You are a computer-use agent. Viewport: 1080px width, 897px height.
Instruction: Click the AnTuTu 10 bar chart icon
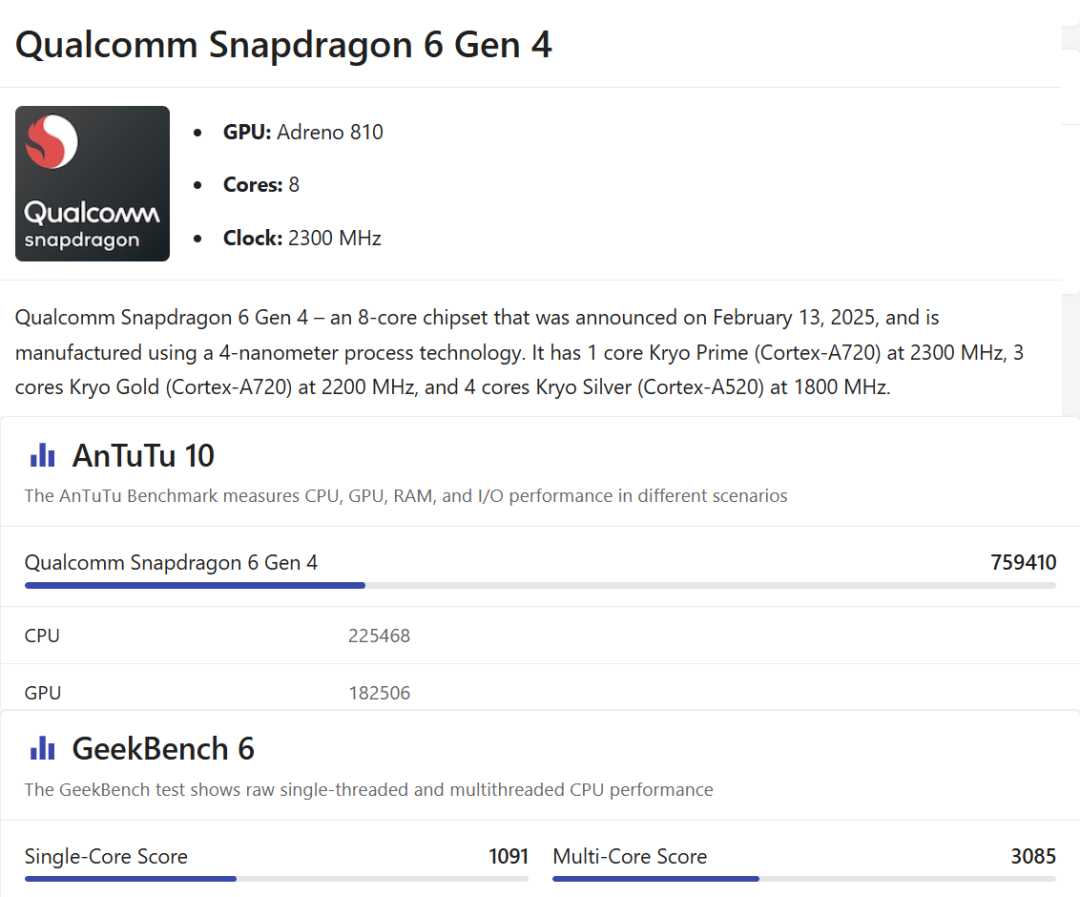pyautogui.click(x=42, y=455)
